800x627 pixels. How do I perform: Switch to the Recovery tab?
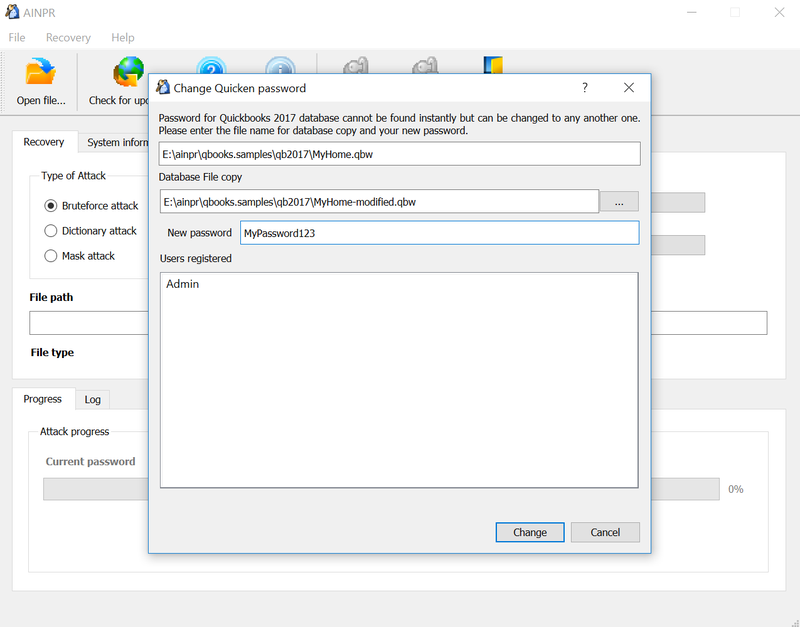(44, 142)
